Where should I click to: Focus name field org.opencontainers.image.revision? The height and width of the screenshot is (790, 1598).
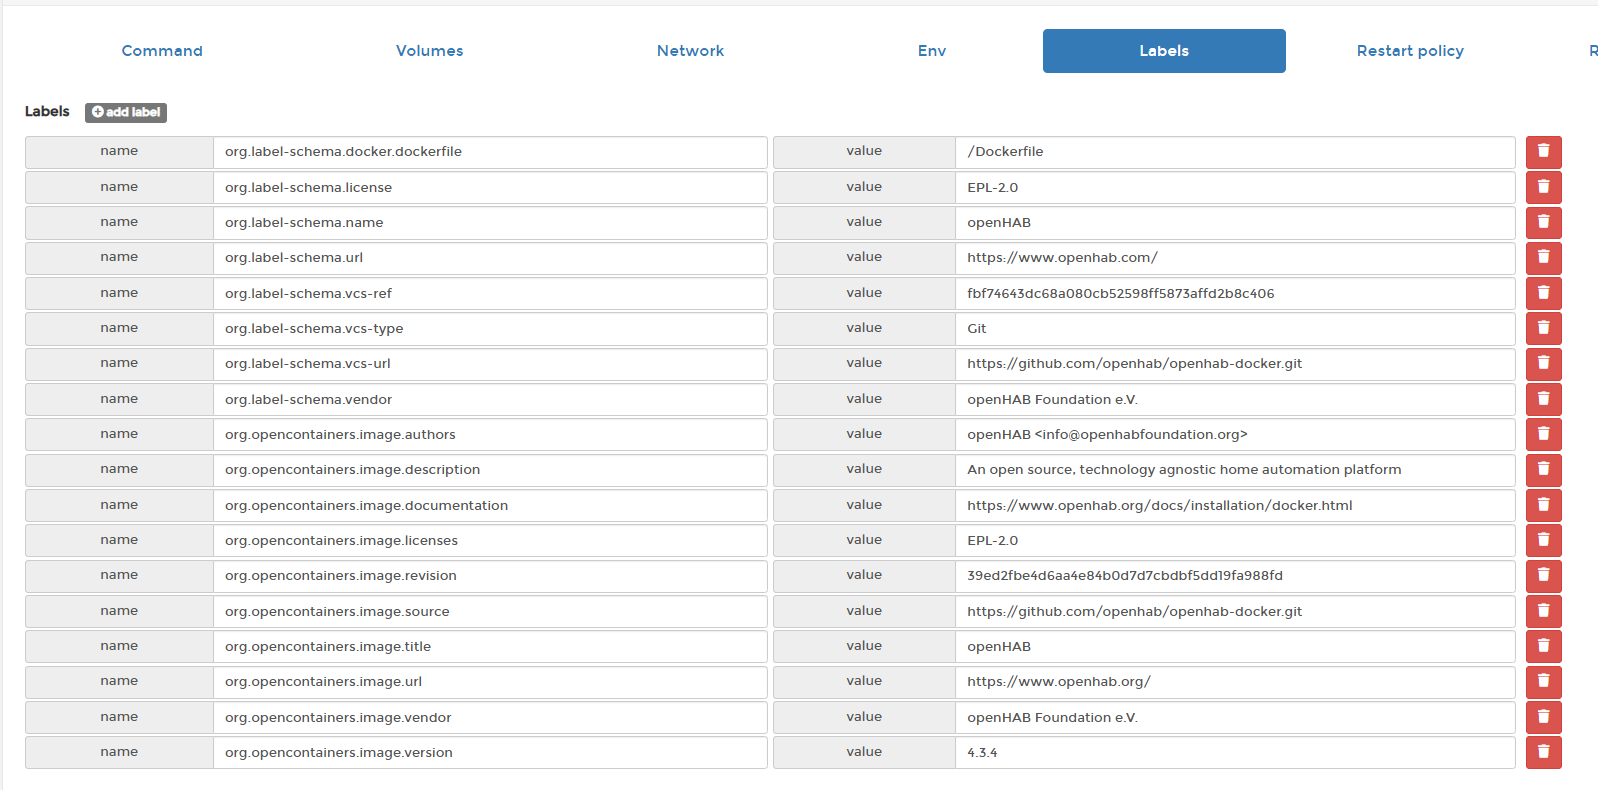[490, 576]
